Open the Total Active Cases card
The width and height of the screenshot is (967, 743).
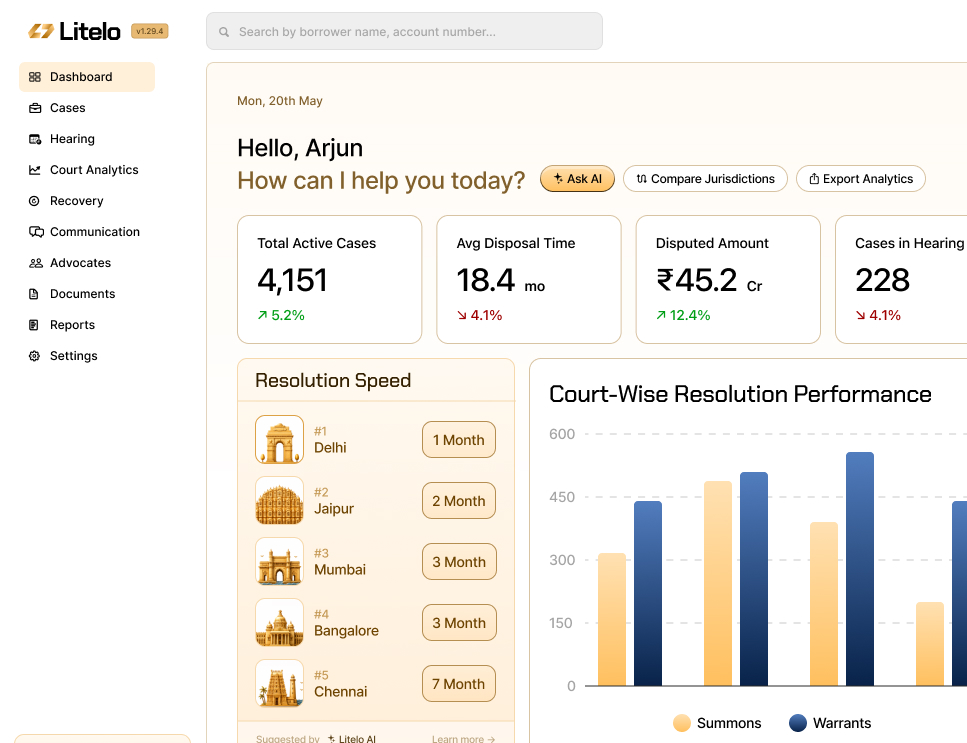pos(329,279)
